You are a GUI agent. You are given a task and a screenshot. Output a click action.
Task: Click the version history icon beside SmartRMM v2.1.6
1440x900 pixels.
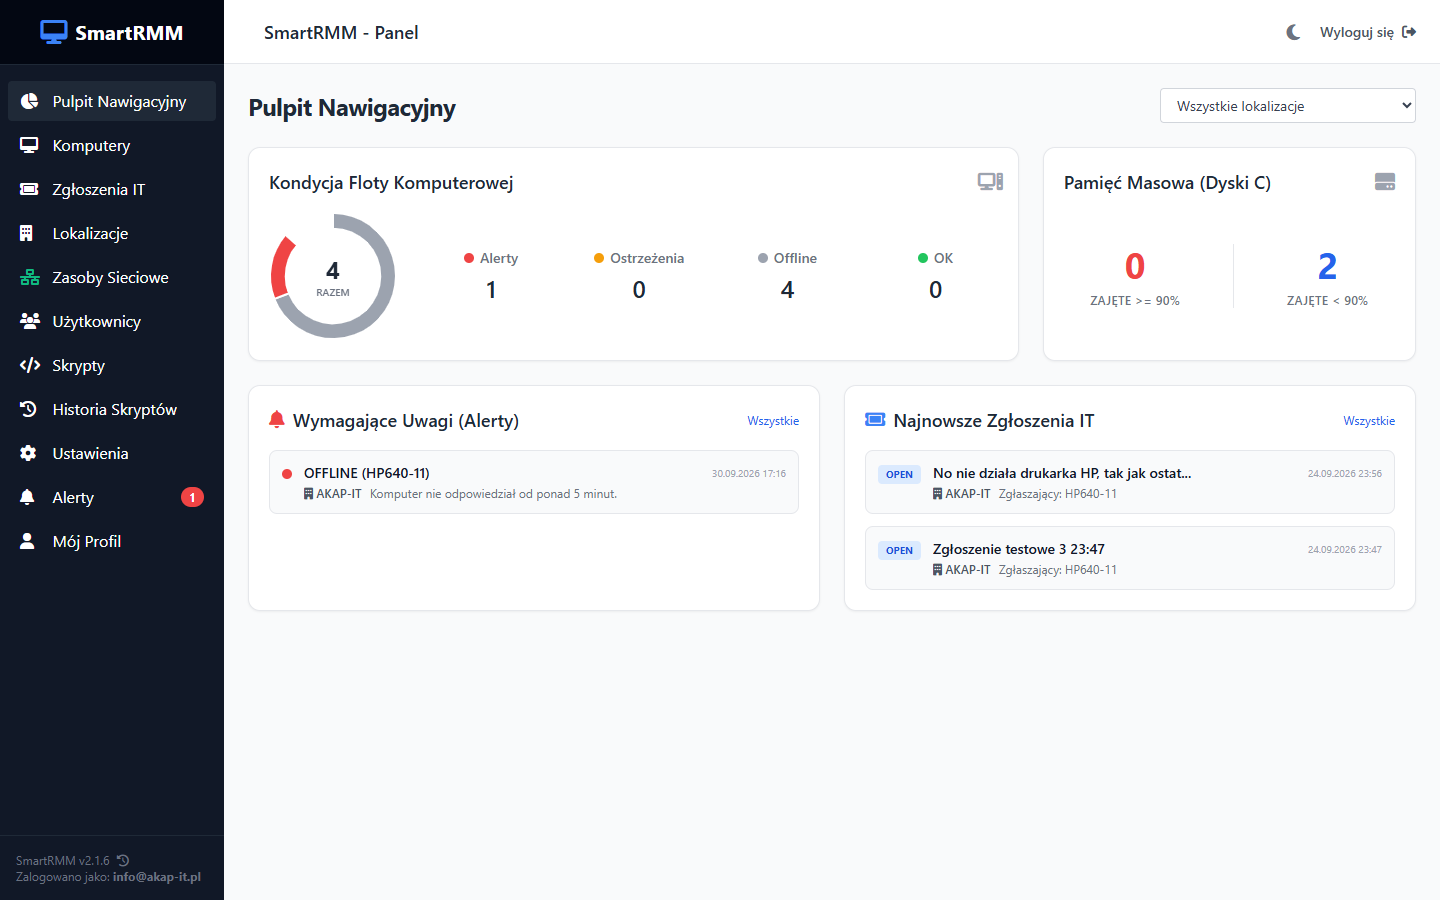tap(123, 860)
